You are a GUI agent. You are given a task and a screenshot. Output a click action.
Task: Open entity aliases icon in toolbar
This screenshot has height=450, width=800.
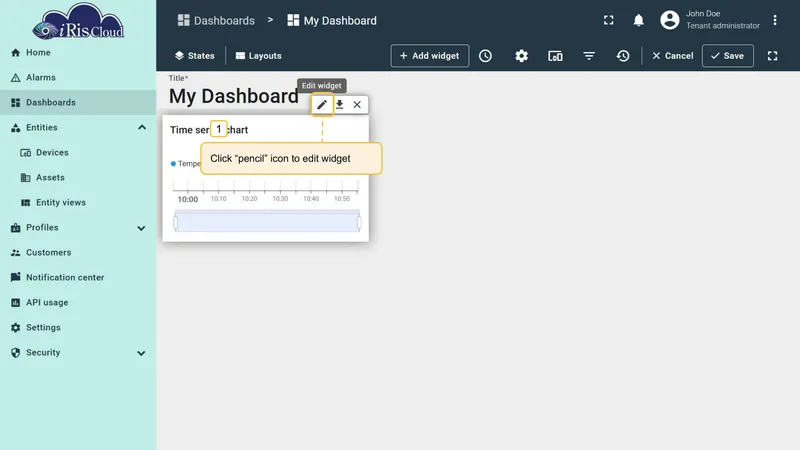[x=555, y=56]
